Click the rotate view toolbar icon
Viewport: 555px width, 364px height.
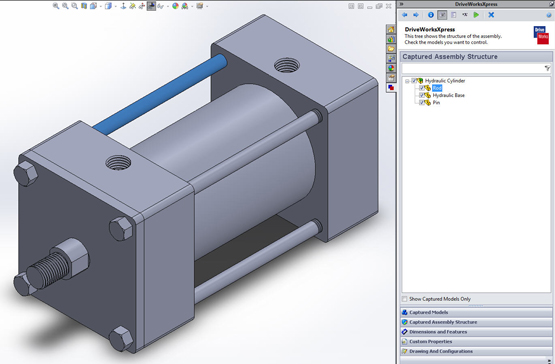tap(142, 6)
